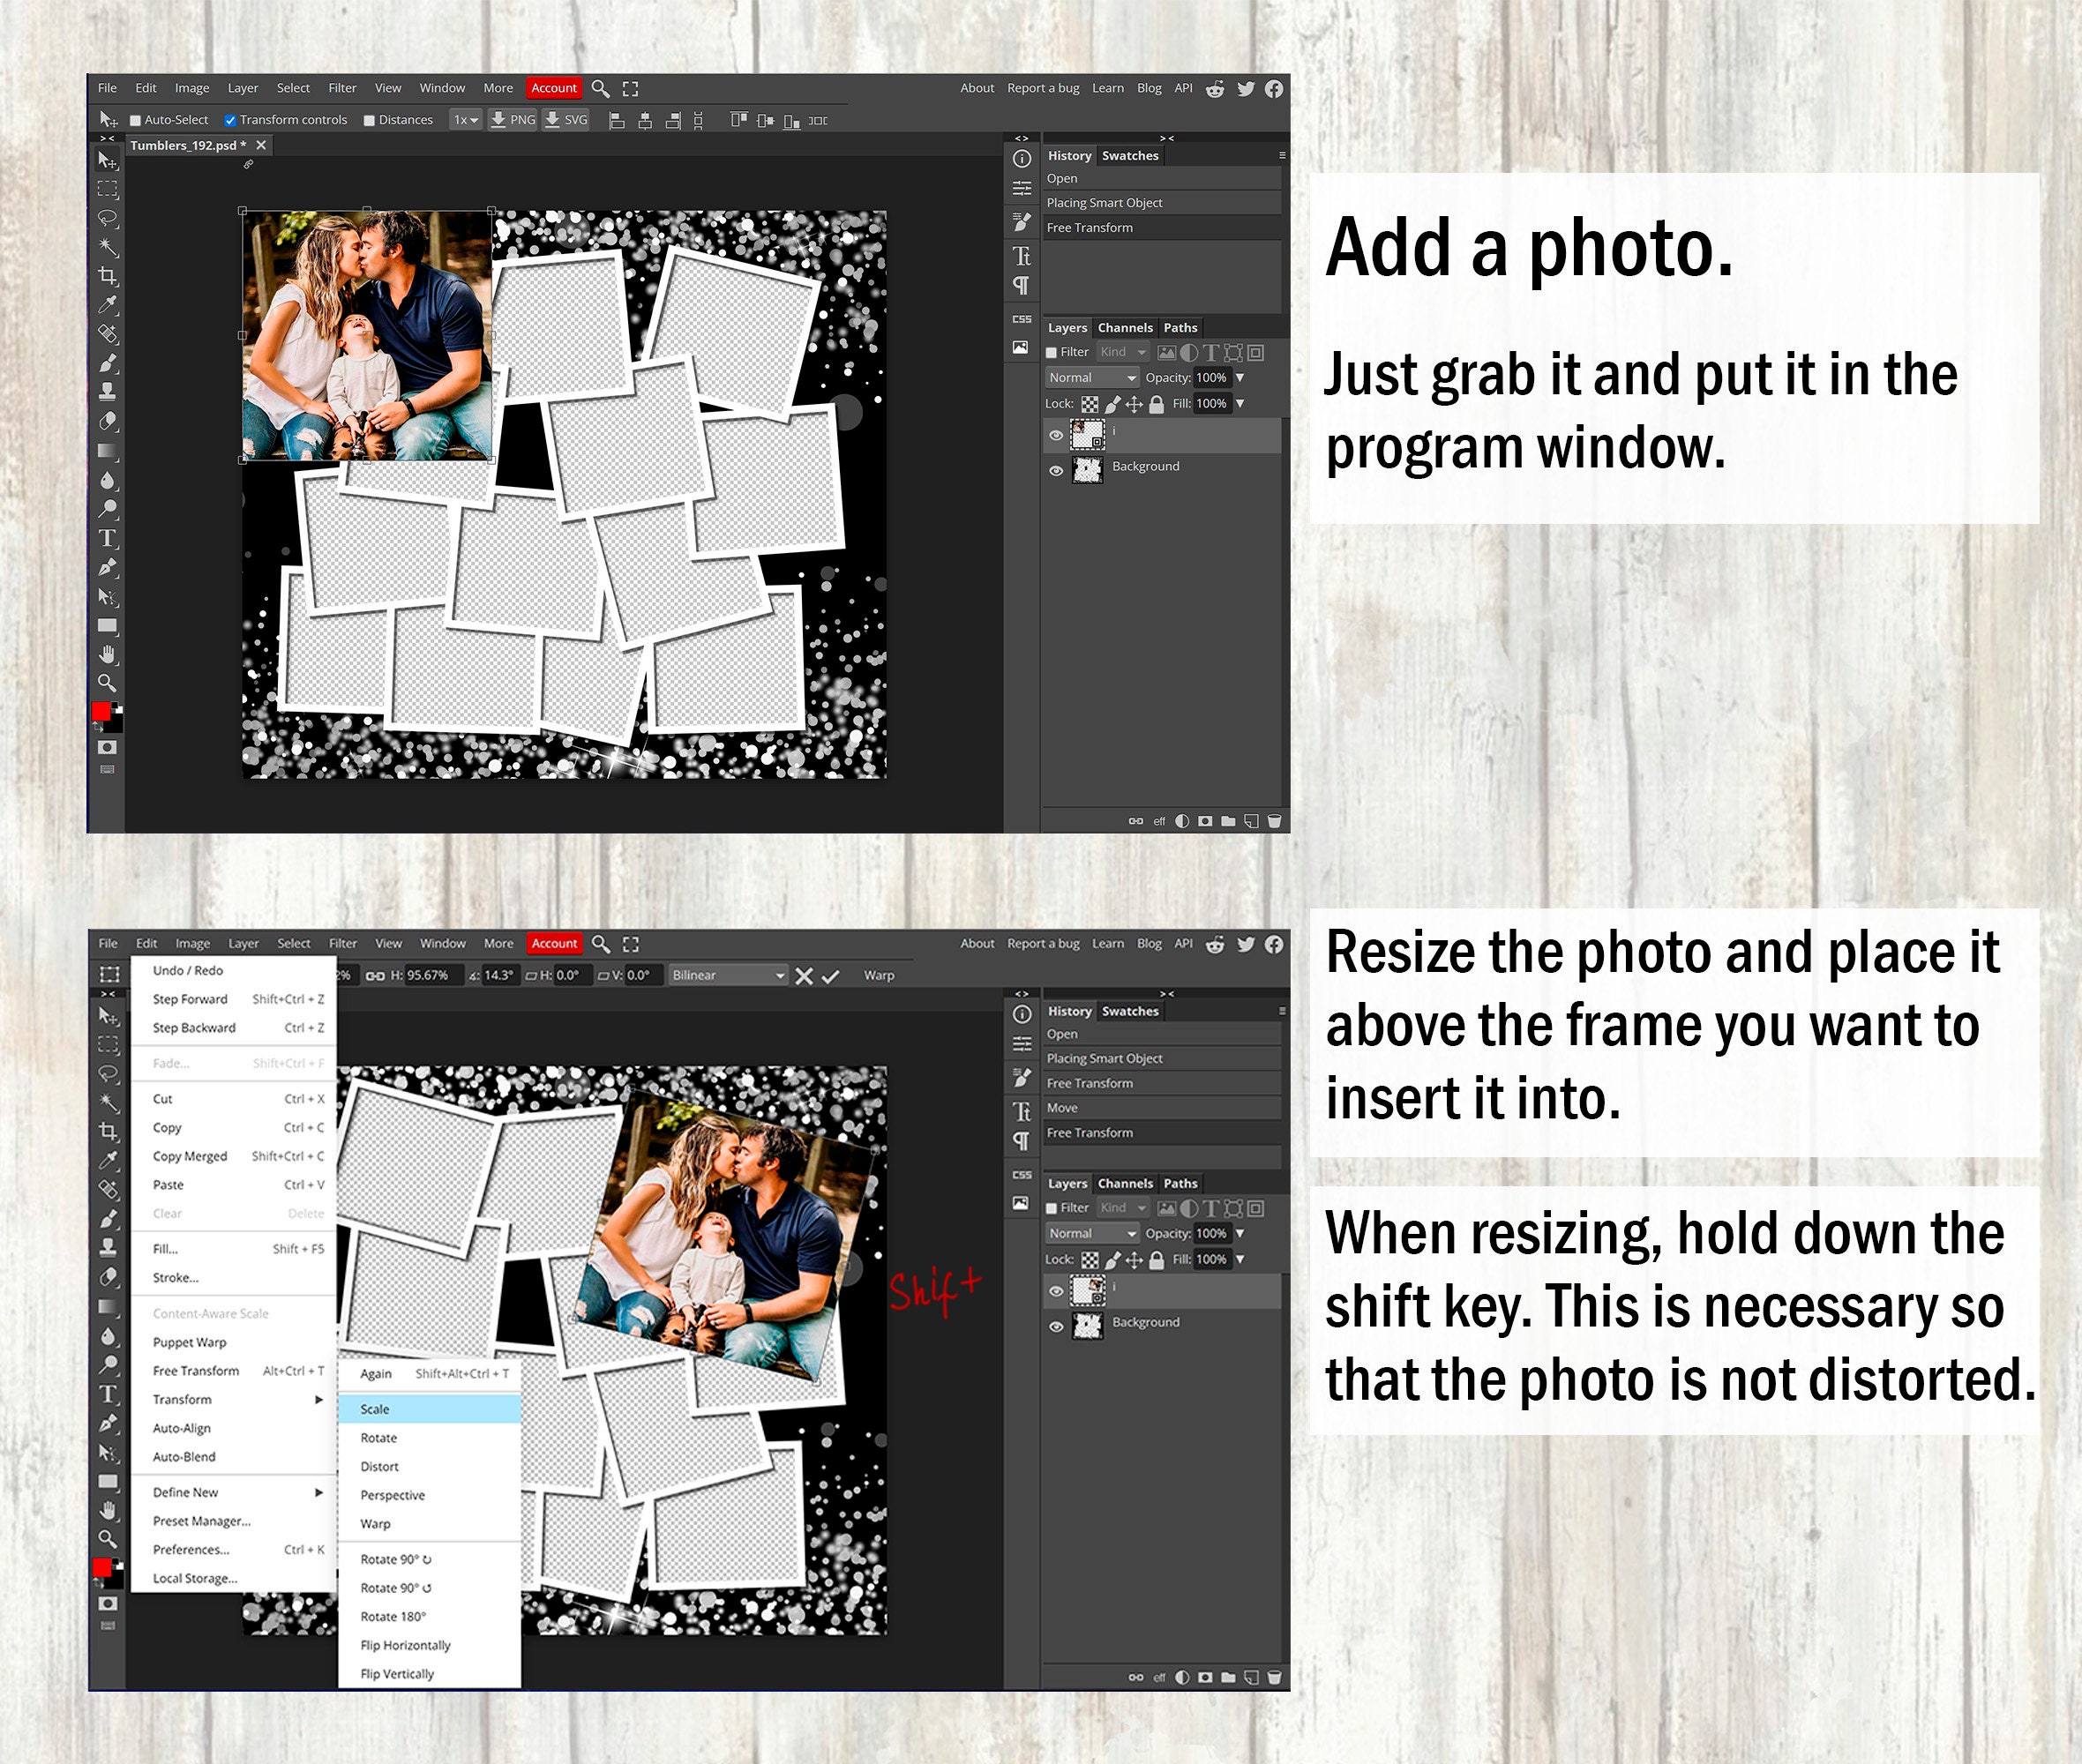2082x1764 pixels.
Task: Click the Account button
Action: tap(554, 88)
